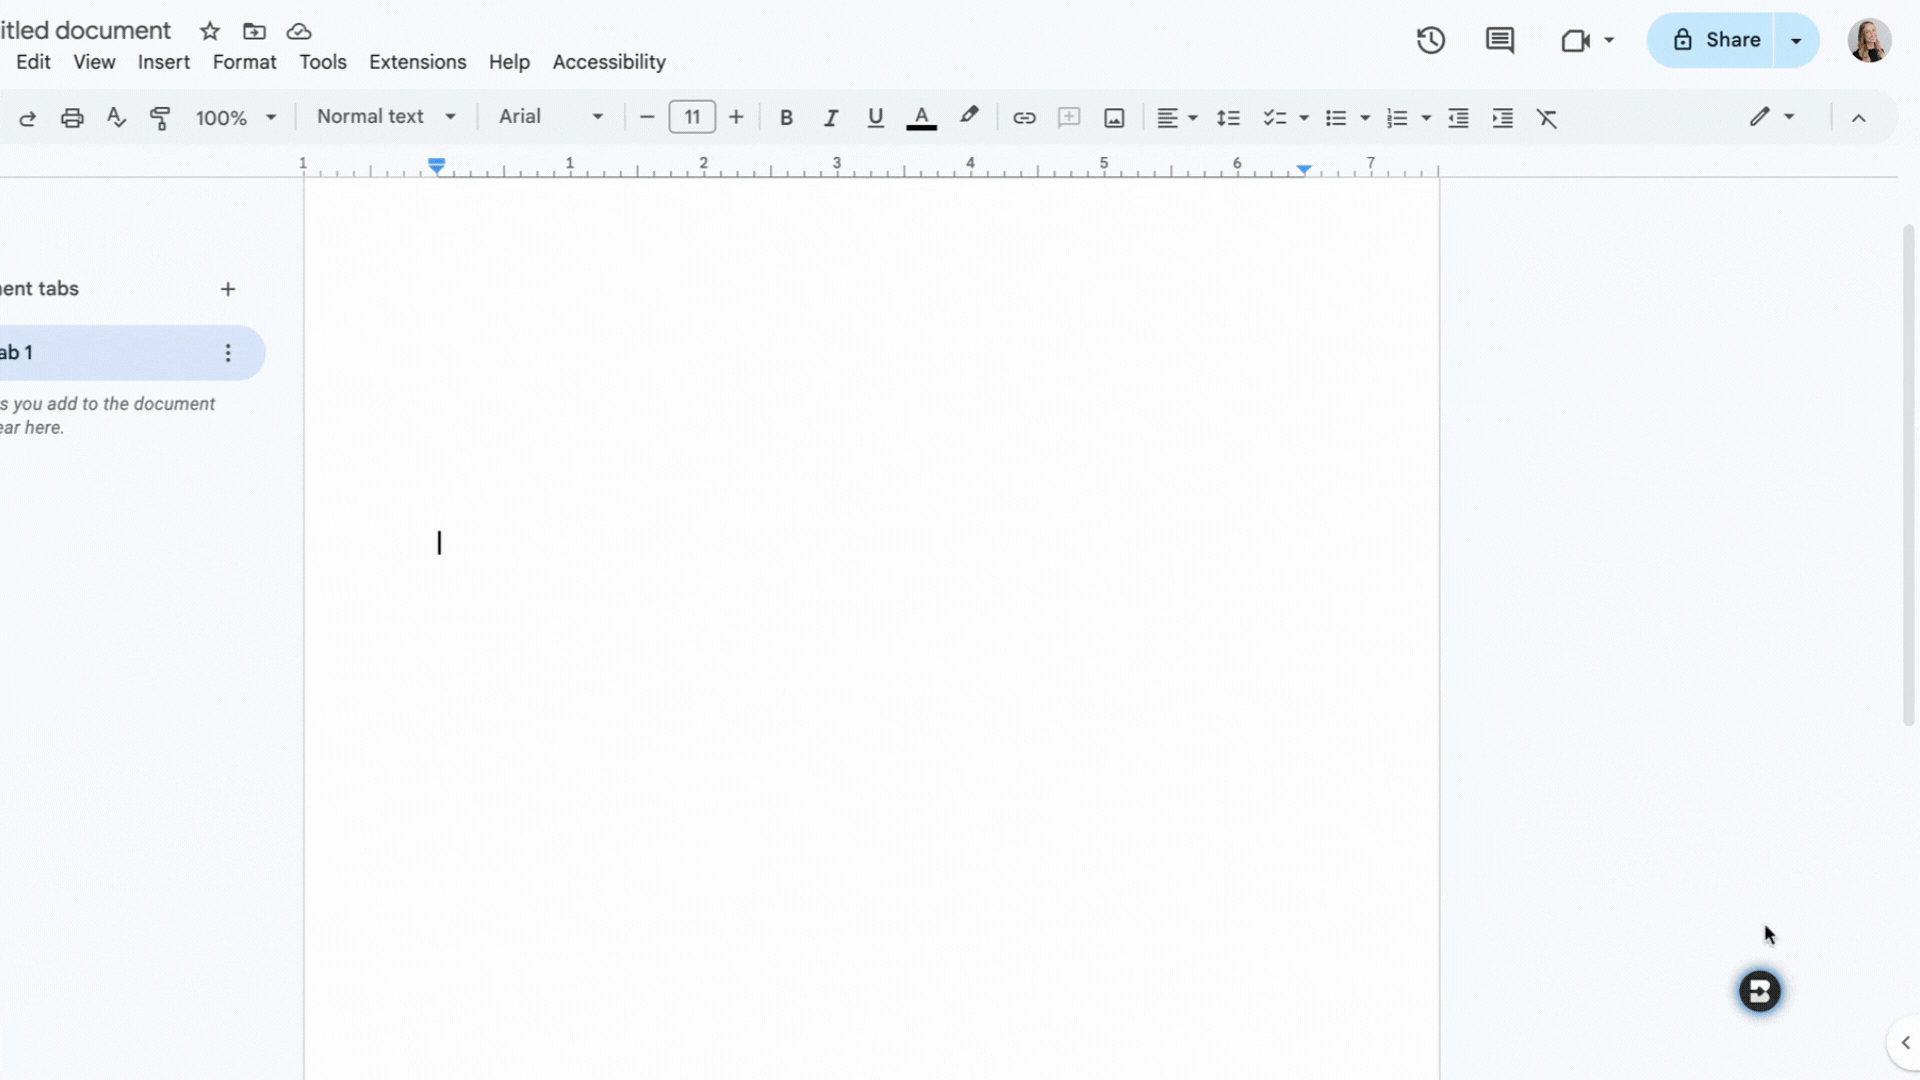
Task: Click the insert link icon
Action: click(1023, 118)
